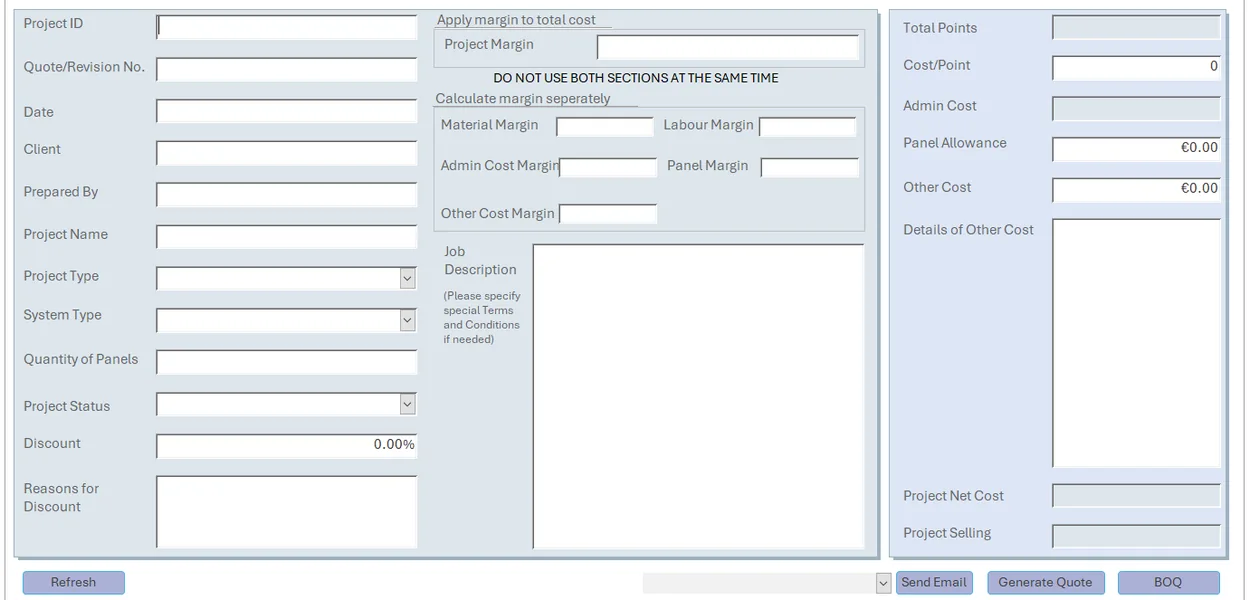Click the Send Email button
This screenshot has height=600, width=1250.
coord(934,583)
